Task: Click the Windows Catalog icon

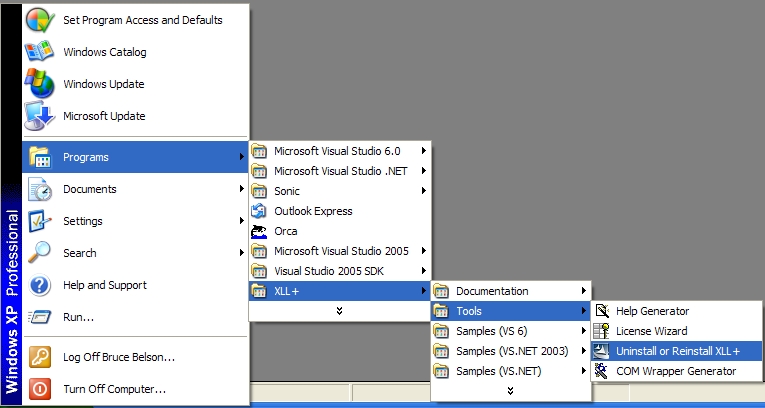Action: [x=40, y=52]
